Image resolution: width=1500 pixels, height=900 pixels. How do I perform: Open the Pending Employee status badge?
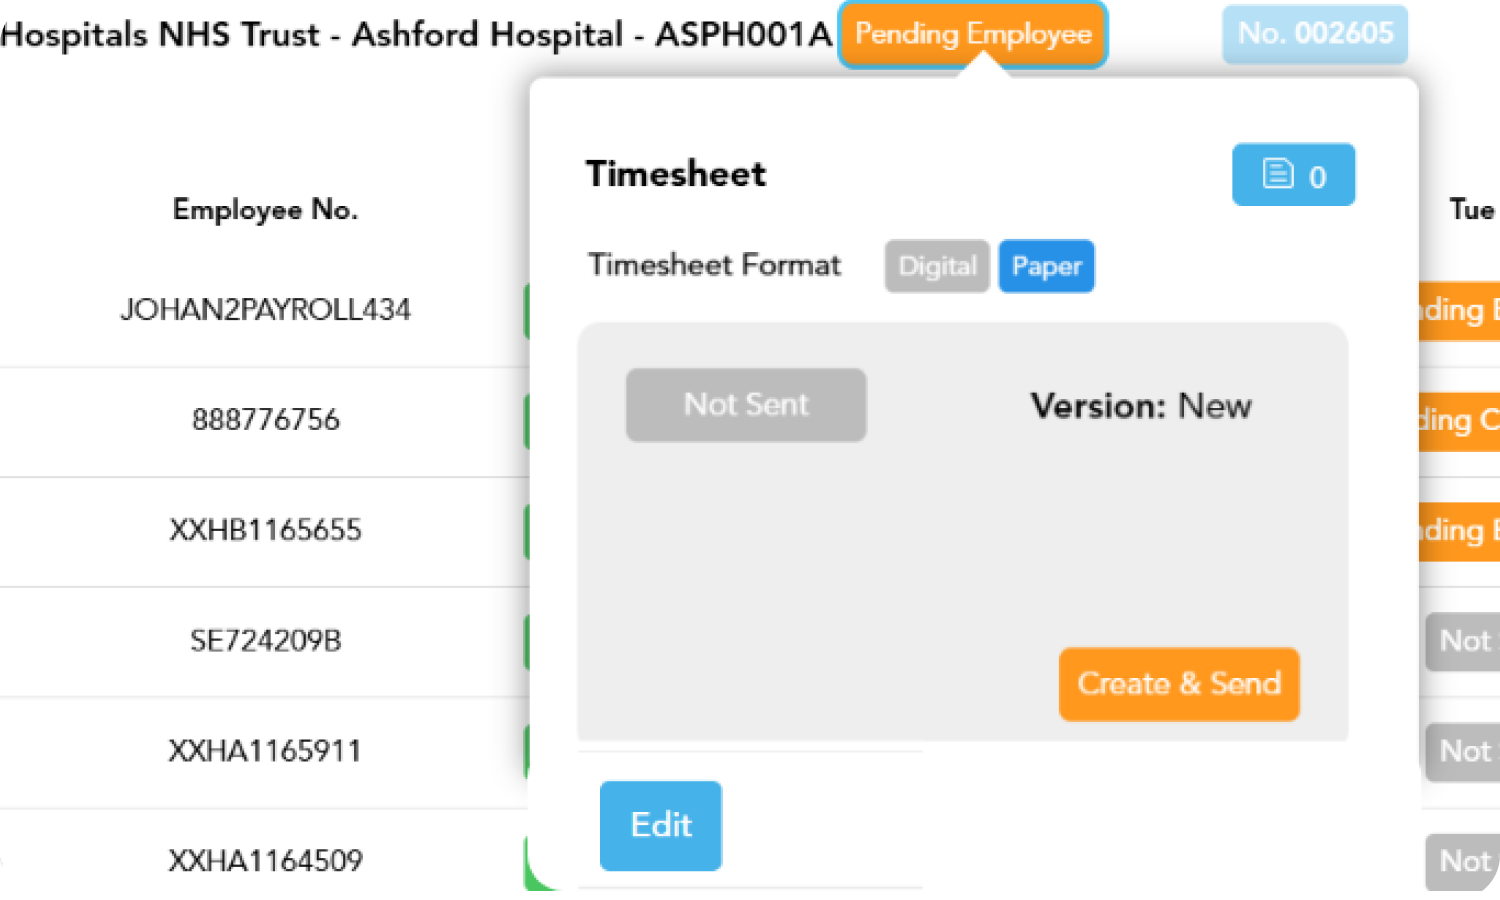pyautogui.click(x=972, y=35)
